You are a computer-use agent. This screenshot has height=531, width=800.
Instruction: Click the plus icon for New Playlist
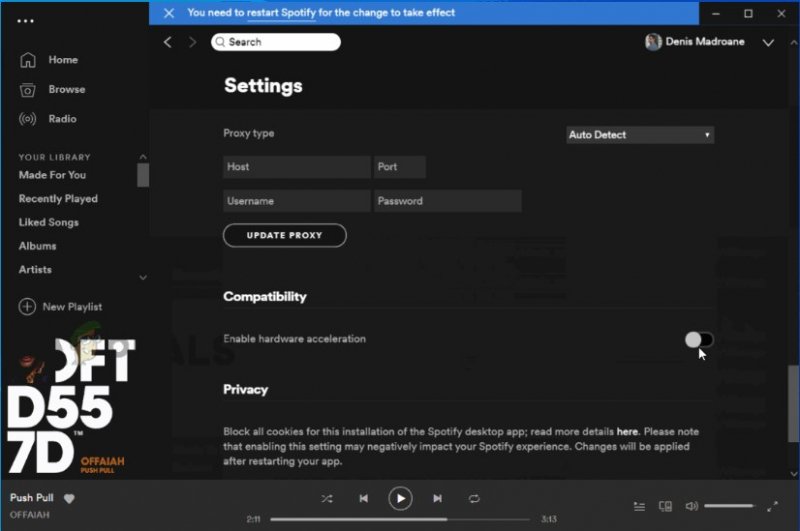(27, 307)
